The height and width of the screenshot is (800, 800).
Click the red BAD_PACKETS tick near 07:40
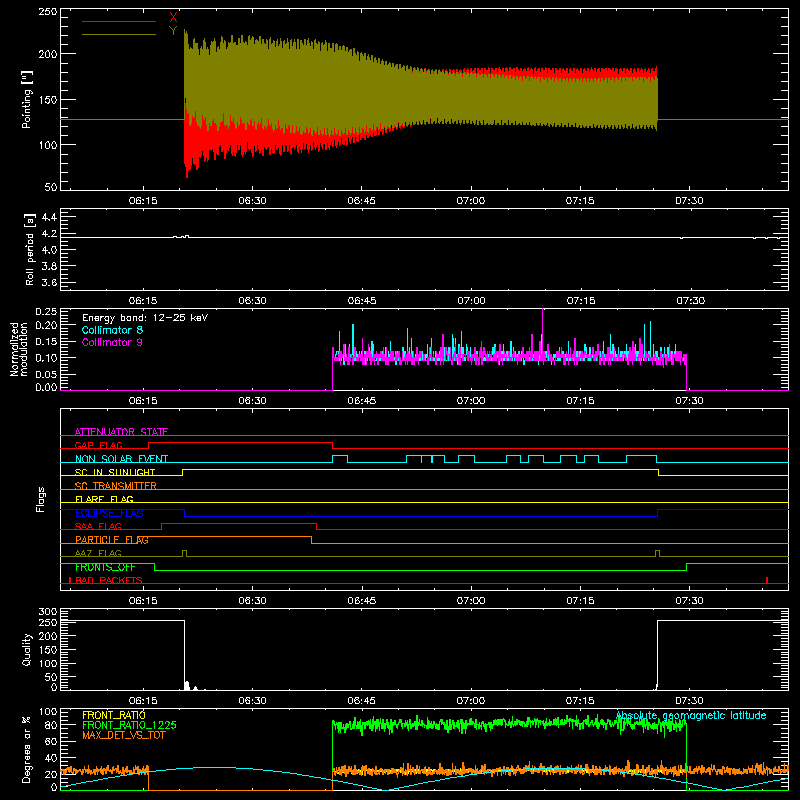tap(767, 580)
